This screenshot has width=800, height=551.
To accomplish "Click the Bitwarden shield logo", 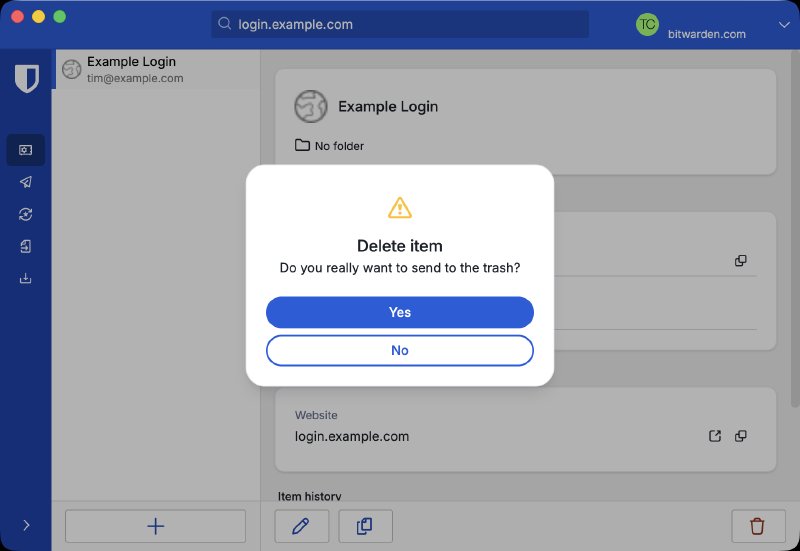I will 26,79.
